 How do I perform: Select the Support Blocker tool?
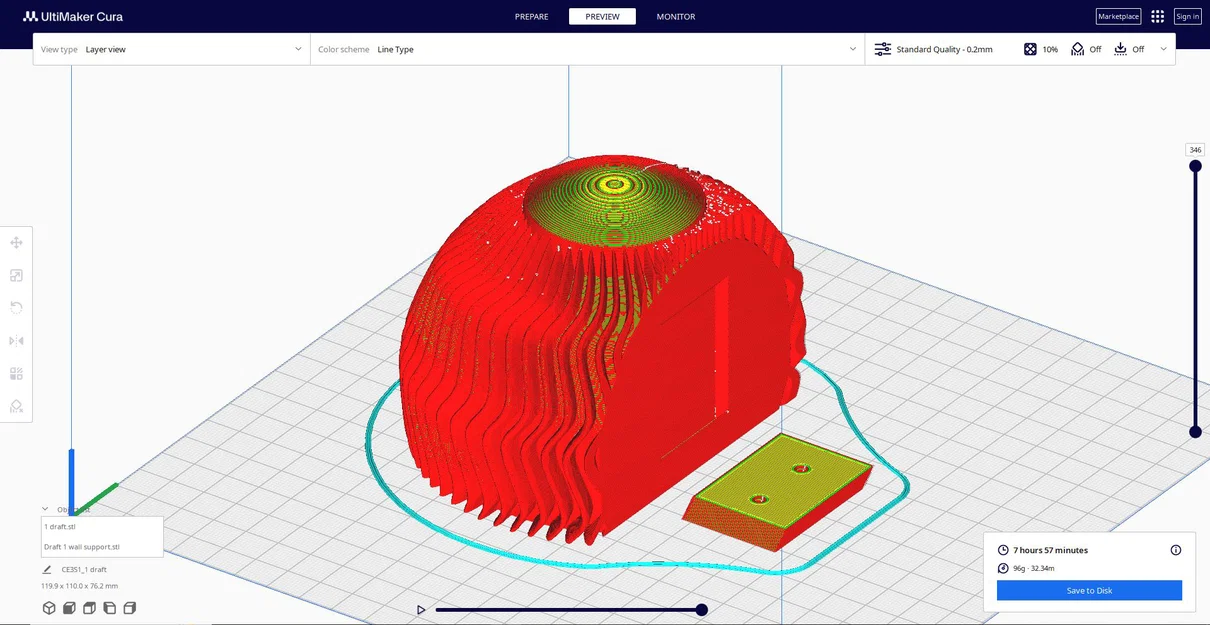point(16,406)
